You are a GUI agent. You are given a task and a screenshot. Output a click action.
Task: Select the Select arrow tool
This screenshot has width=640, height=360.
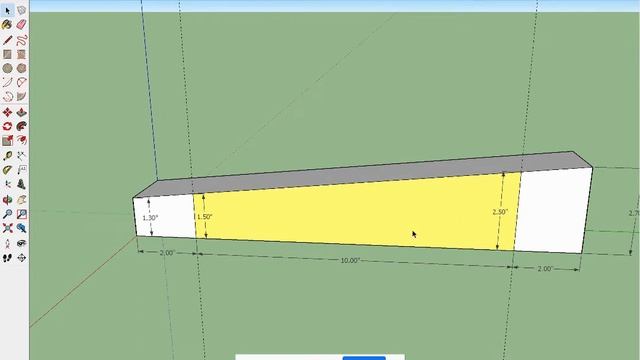click(x=7, y=10)
